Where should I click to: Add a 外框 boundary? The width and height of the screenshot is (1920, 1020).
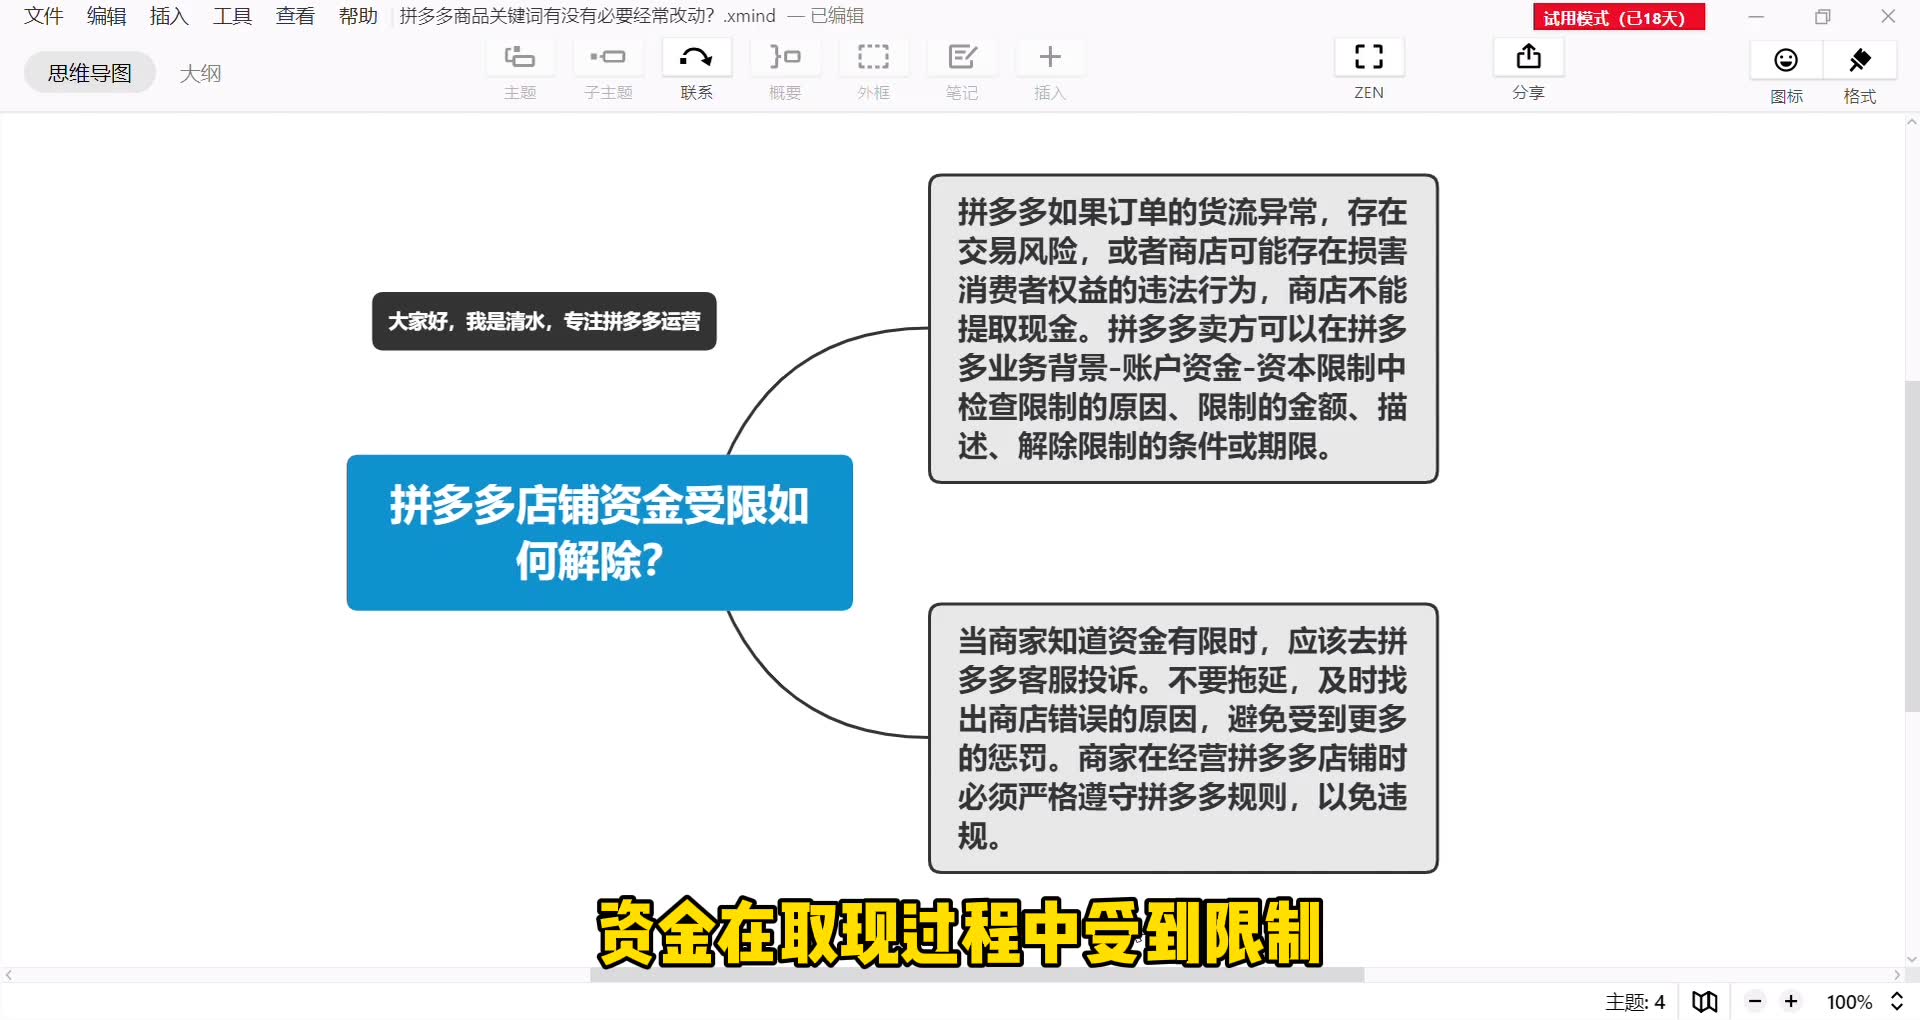coord(873,58)
